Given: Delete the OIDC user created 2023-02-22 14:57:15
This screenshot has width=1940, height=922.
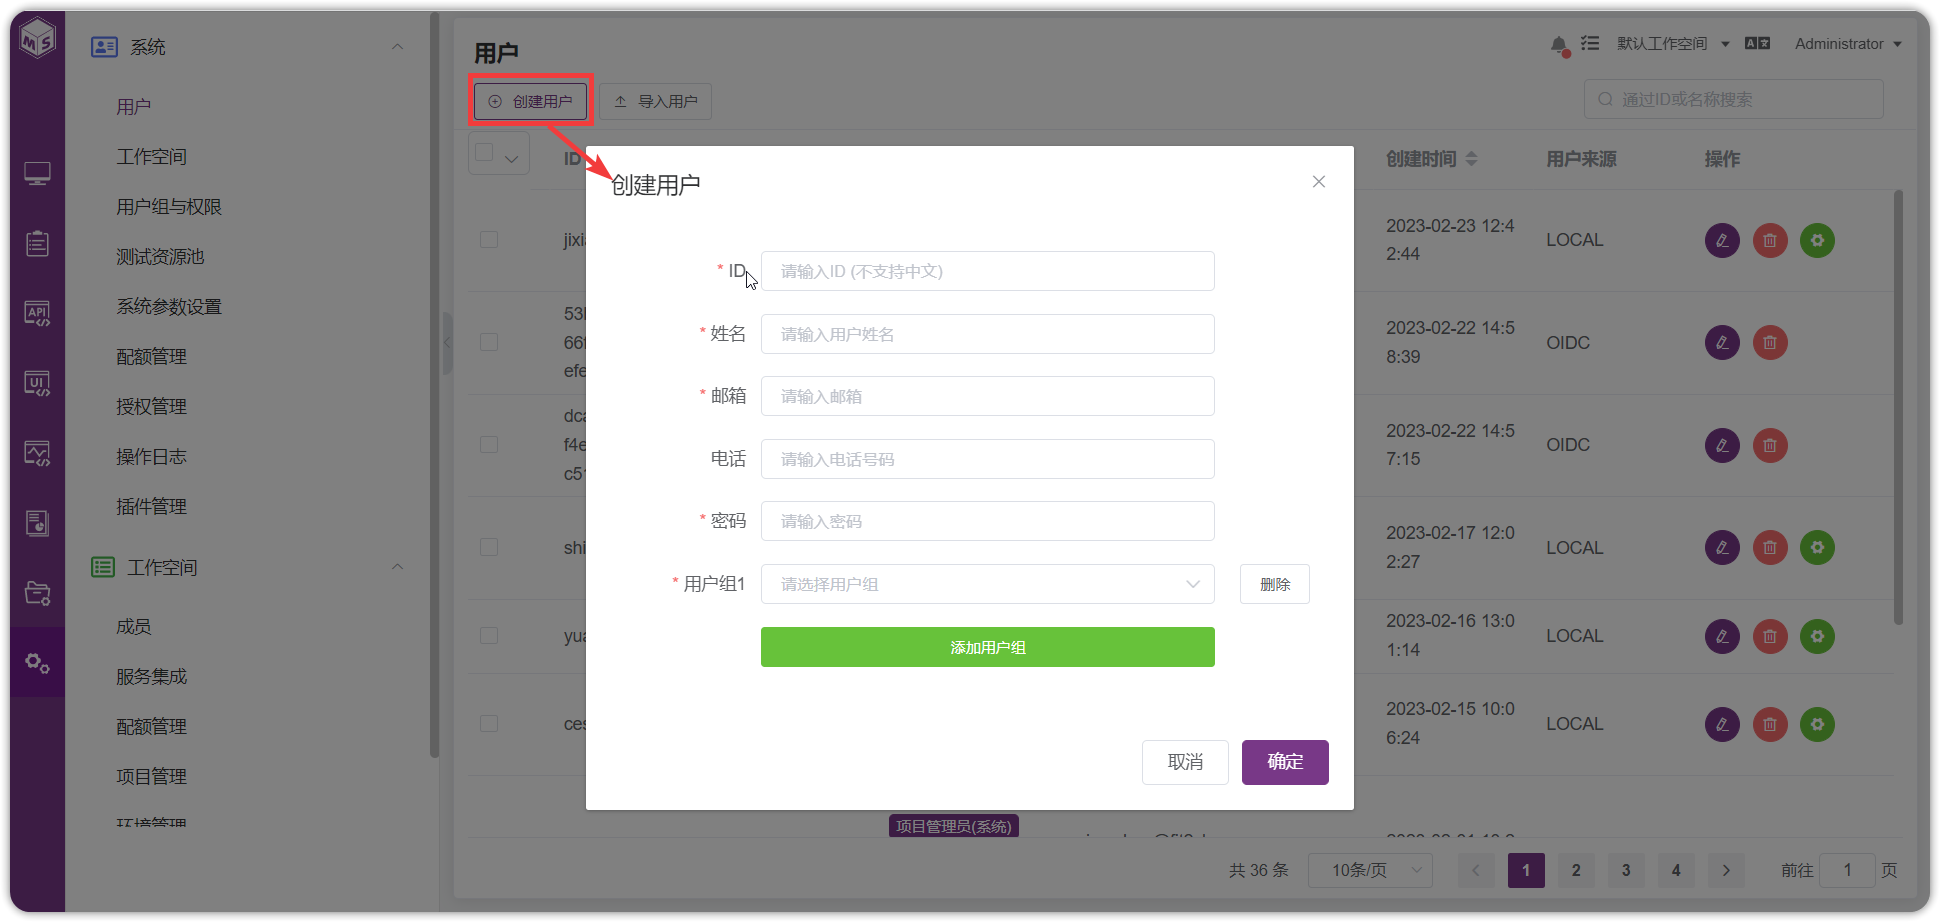Looking at the screenshot, I should 1770,445.
